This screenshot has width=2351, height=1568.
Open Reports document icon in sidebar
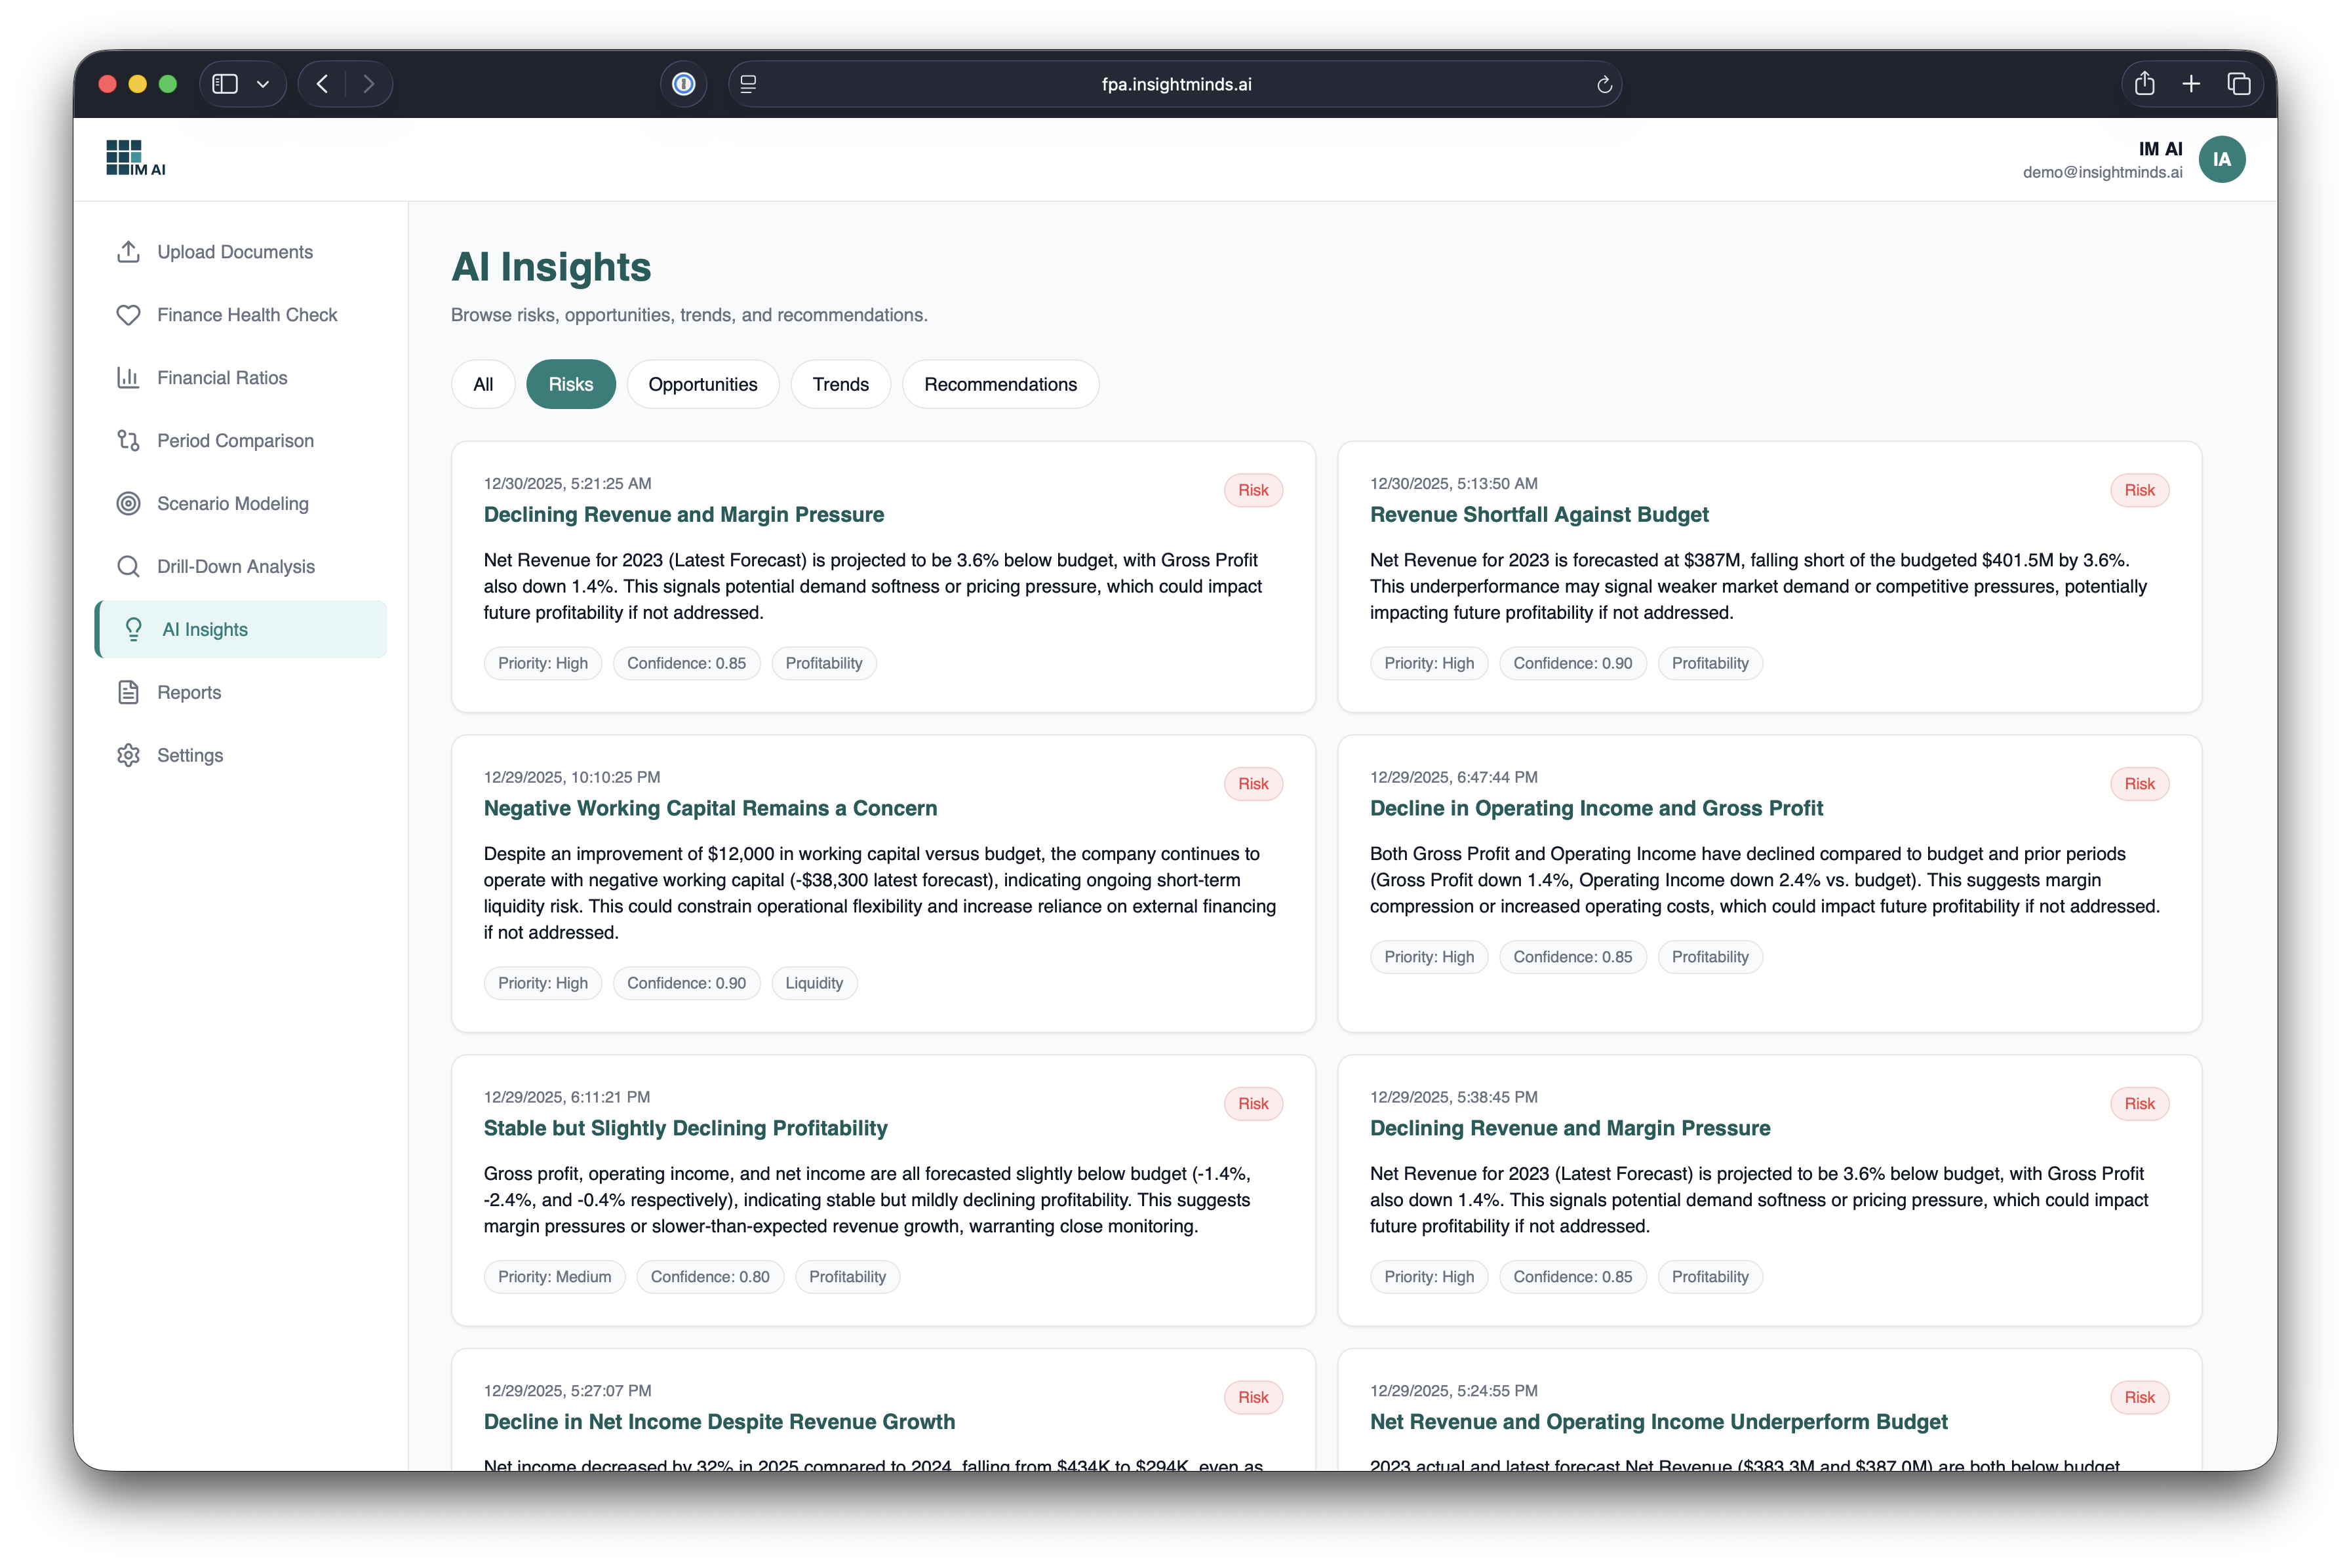click(128, 692)
